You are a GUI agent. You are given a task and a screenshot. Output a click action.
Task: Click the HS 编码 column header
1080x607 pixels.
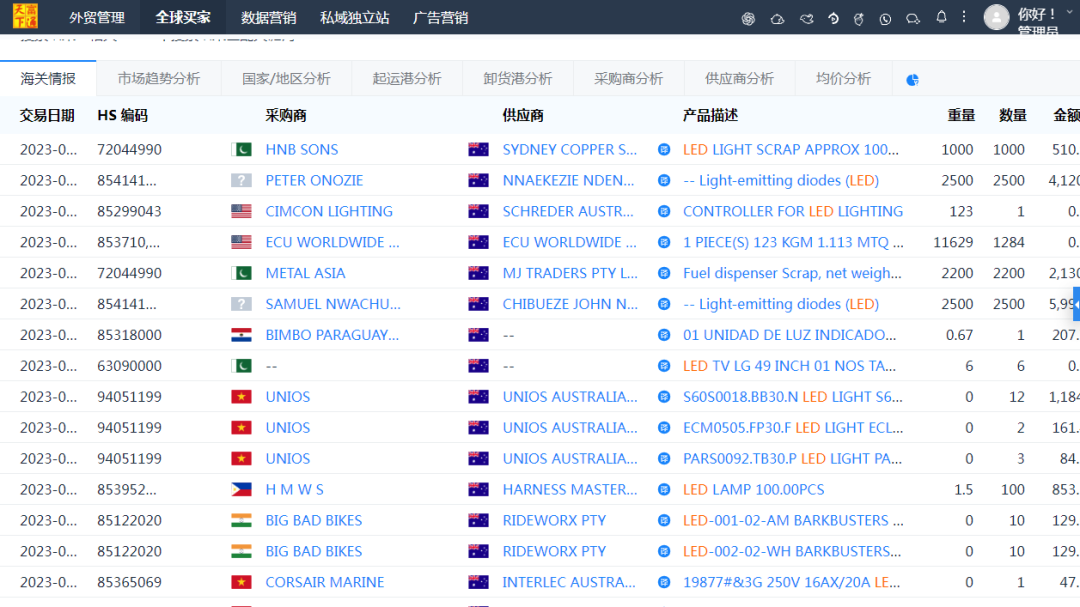click(x=123, y=116)
